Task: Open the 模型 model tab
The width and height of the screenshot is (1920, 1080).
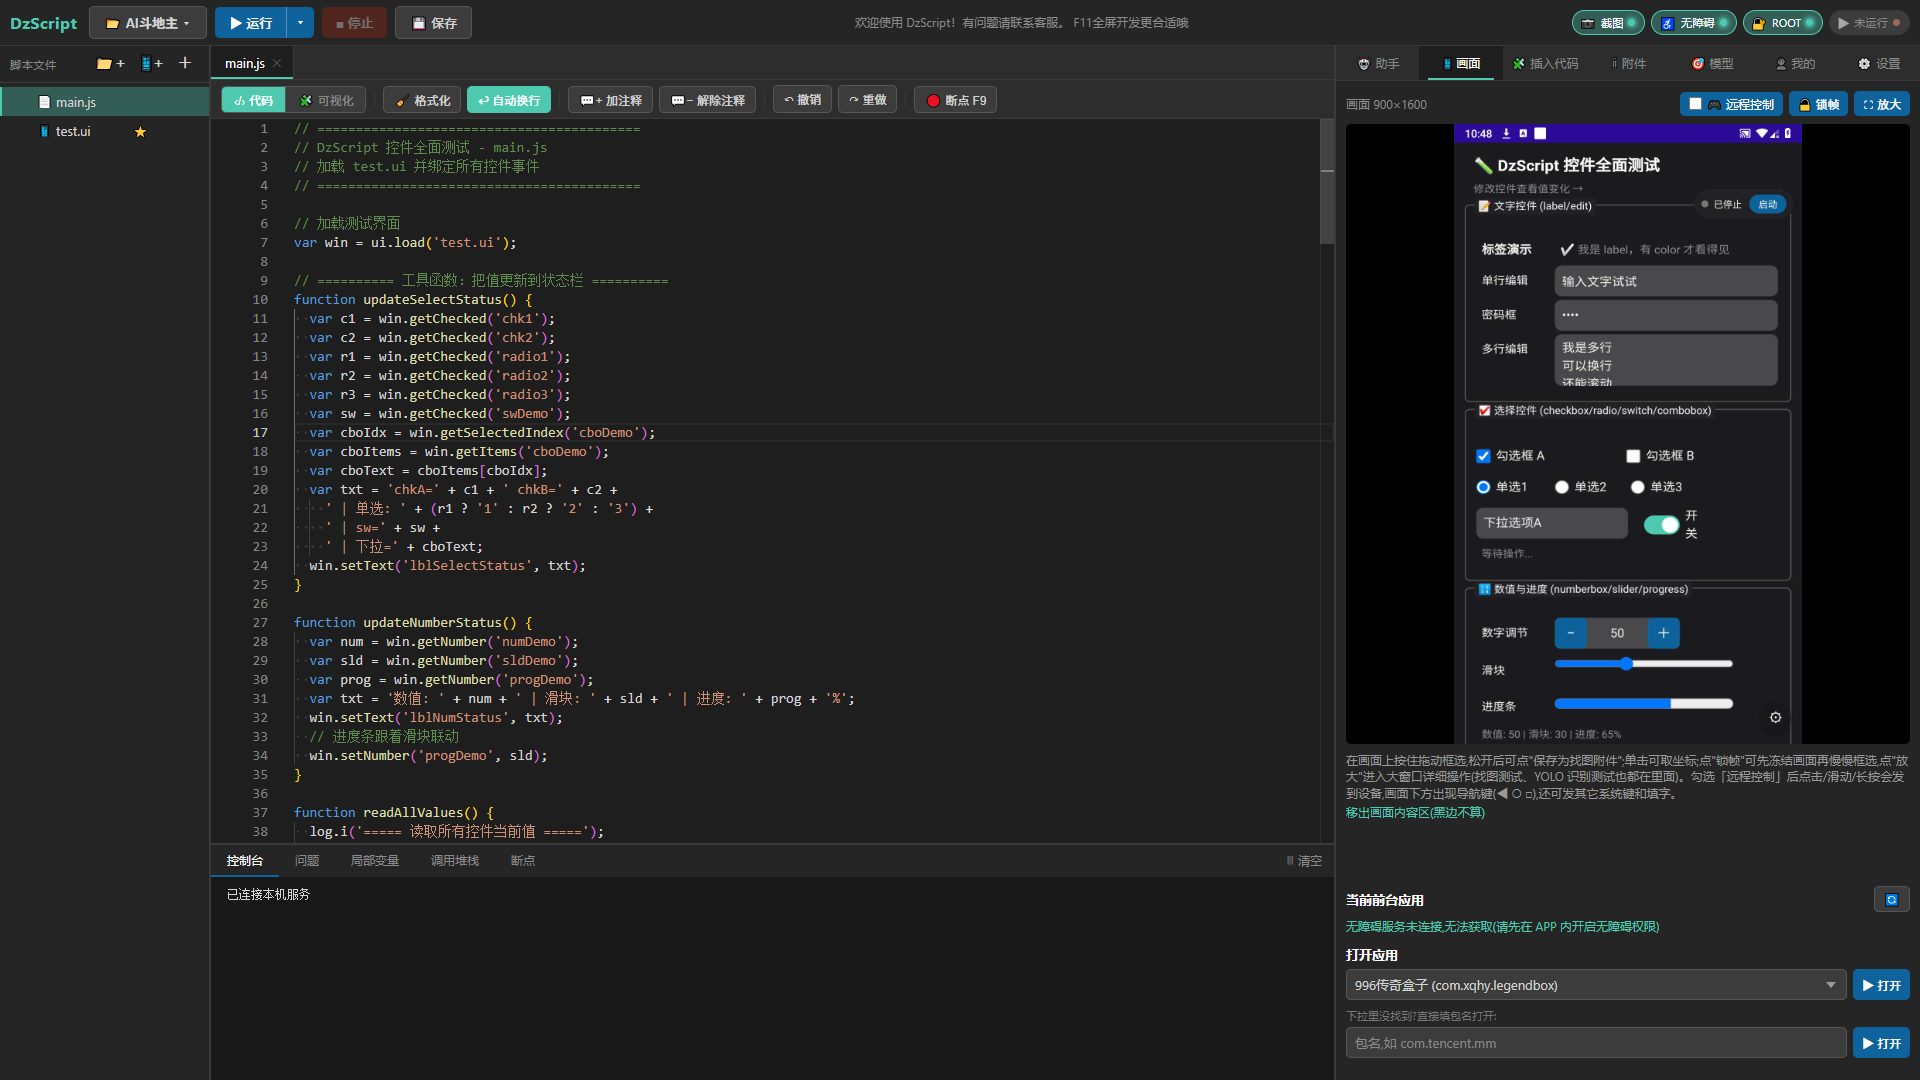Action: pos(1713,63)
